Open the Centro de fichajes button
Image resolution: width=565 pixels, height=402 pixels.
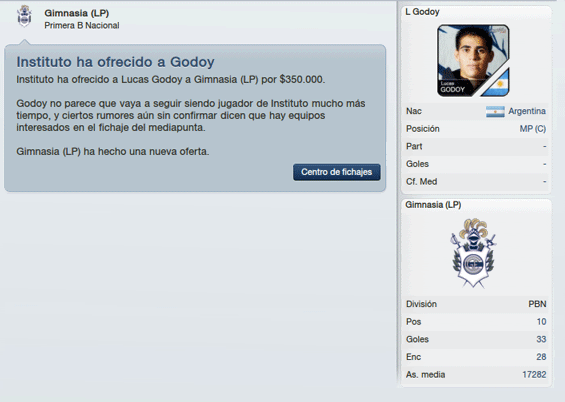[x=337, y=172]
